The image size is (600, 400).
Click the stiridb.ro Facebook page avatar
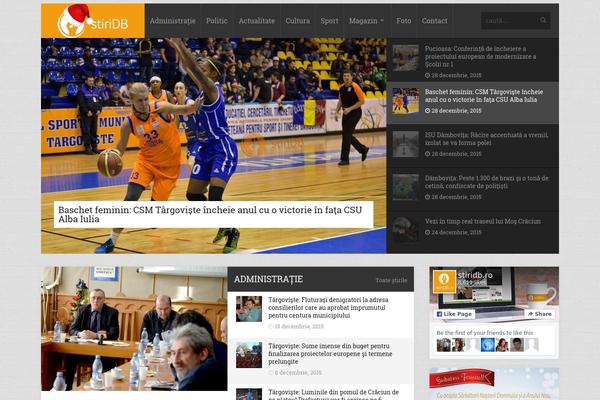444,281
